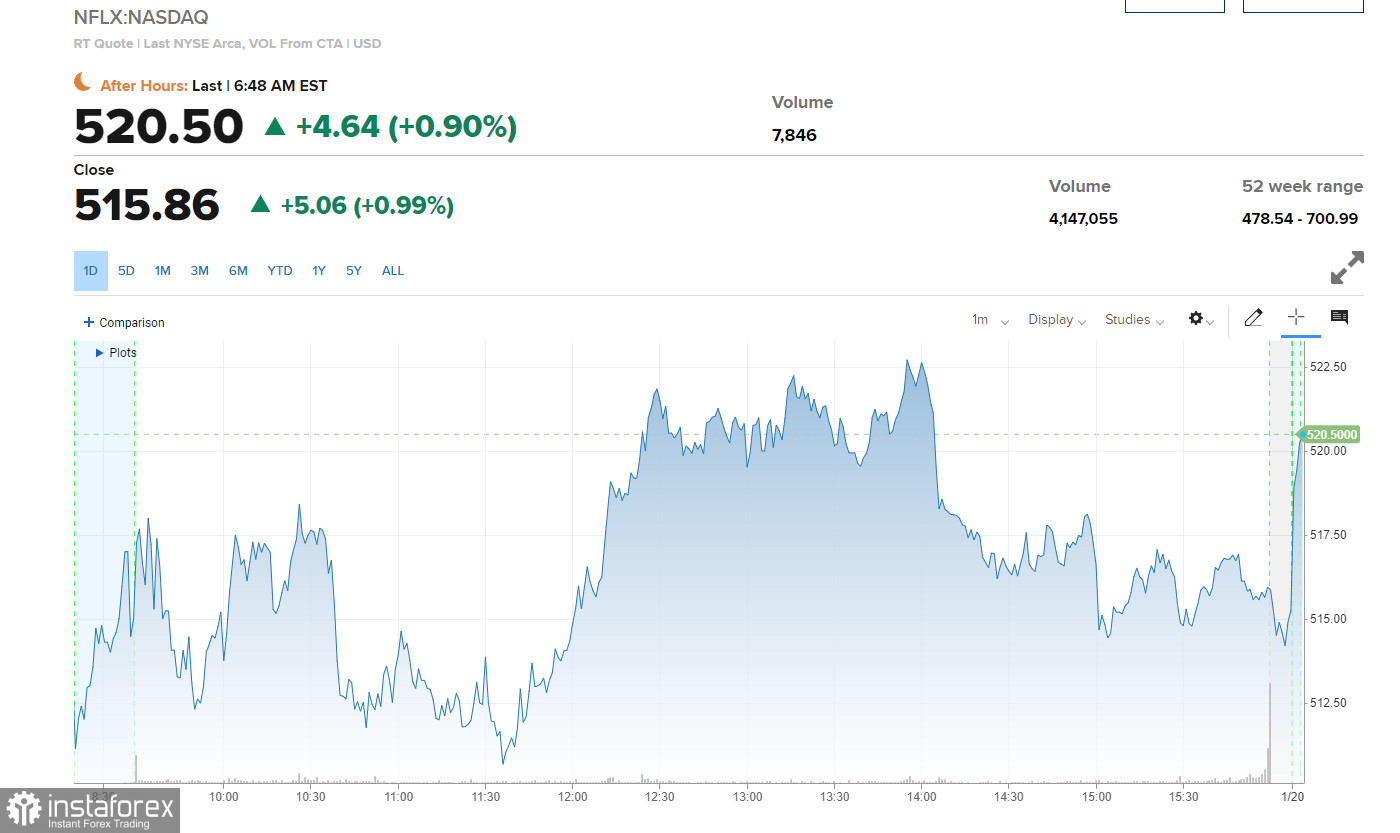Image resolution: width=1400 pixels, height=833 pixels.
Task: Switch to the 5D time range
Action: (126, 271)
